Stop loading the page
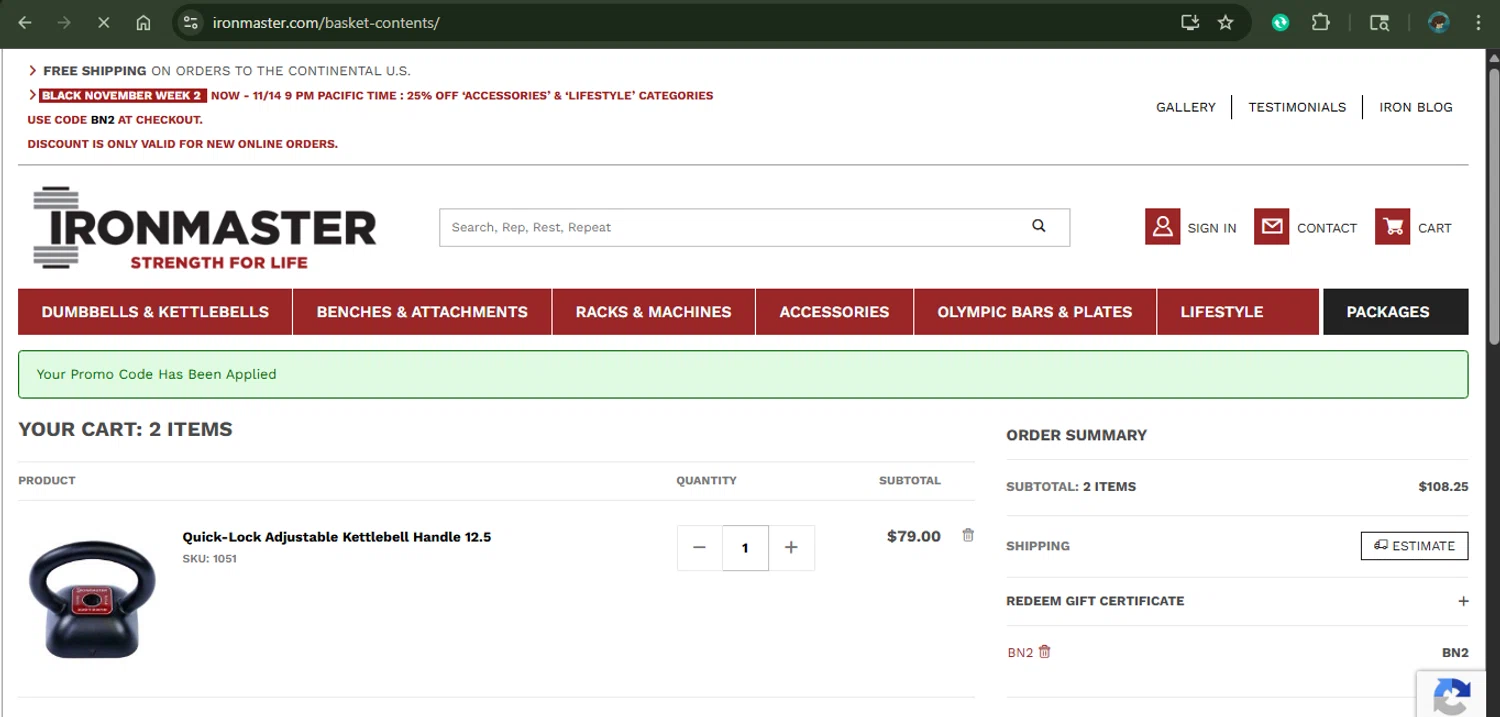 (103, 22)
